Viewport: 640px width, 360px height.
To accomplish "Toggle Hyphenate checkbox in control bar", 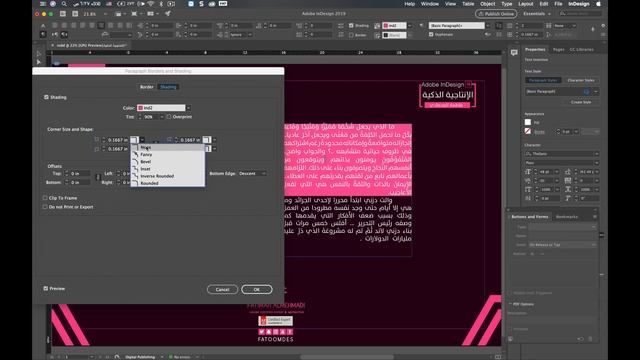I will pos(431,35).
